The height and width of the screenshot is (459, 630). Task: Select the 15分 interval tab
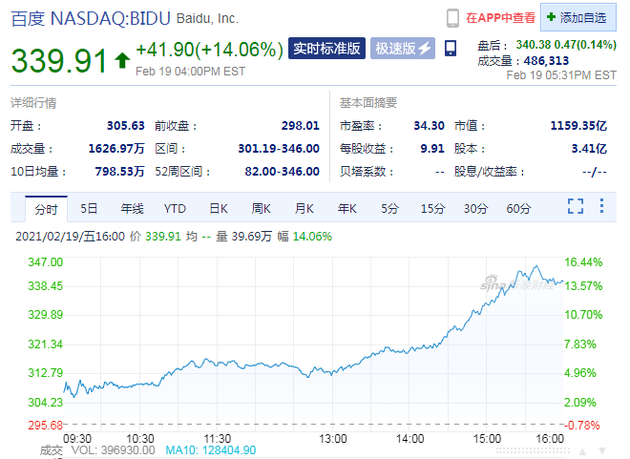point(433,209)
